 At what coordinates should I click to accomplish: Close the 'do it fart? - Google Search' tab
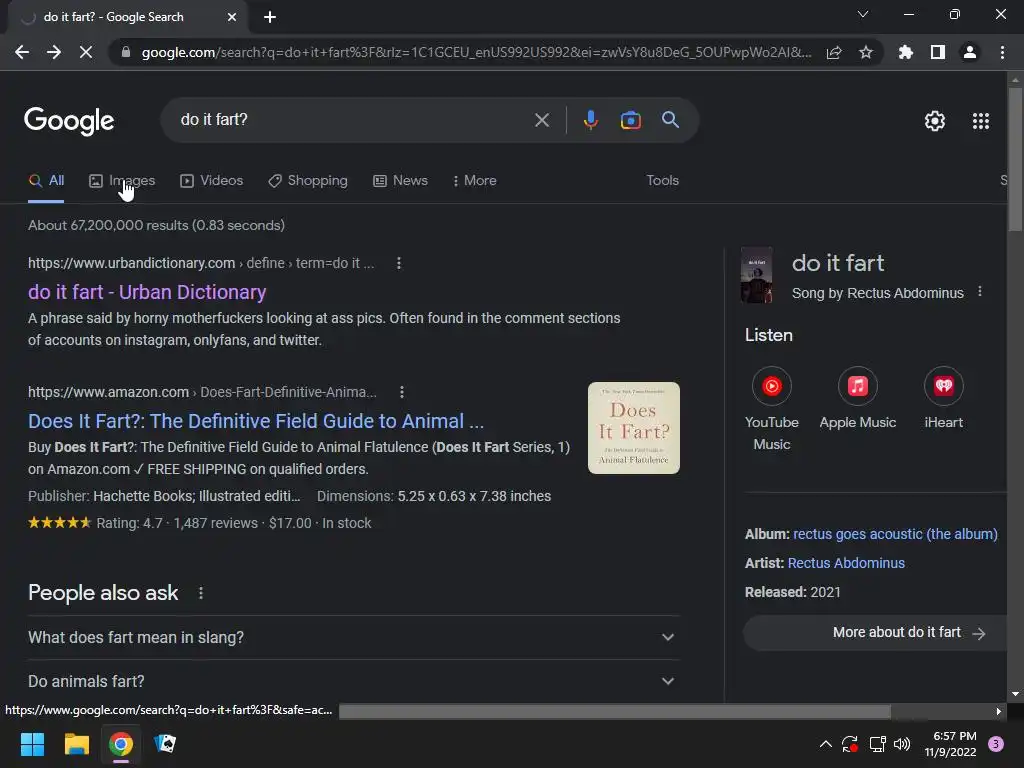(x=232, y=17)
